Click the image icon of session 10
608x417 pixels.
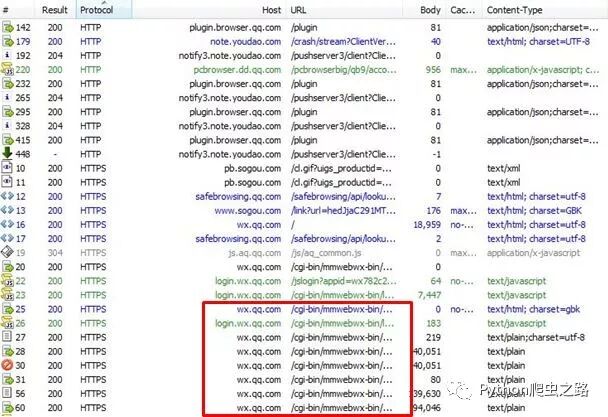(7, 168)
